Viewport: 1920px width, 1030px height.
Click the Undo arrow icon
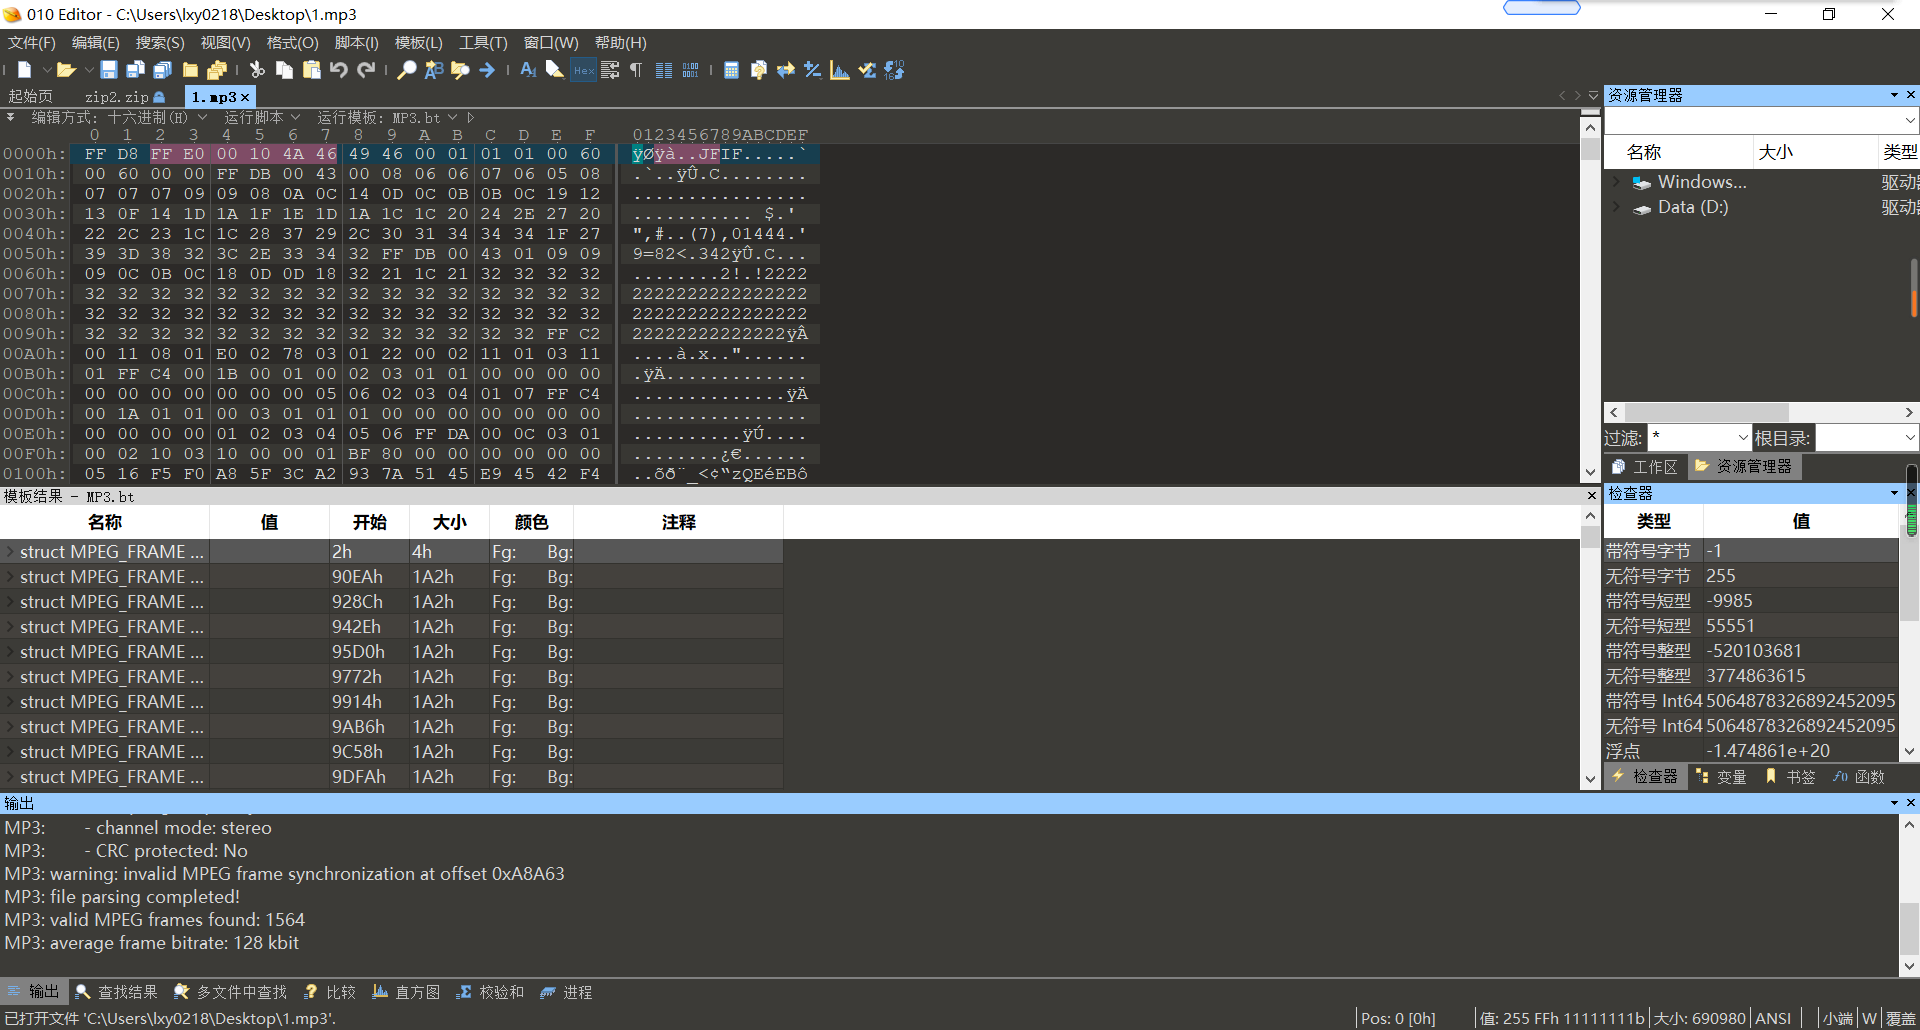(x=339, y=70)
